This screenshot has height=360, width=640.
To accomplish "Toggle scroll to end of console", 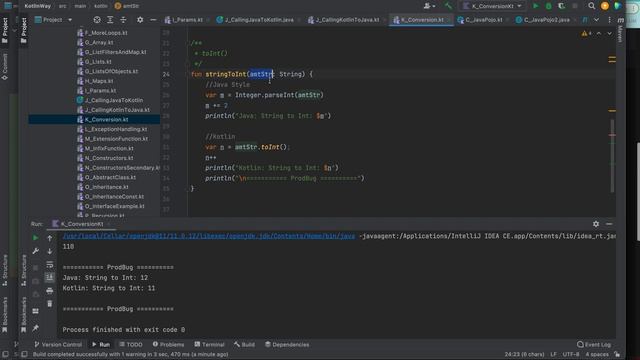I will click(x=49, y=278).
